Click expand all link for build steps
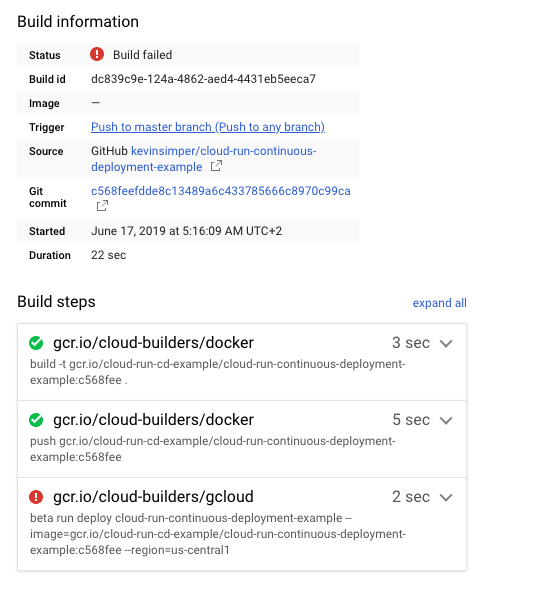This screenshot has height=596, width=551. coord(440,303)
